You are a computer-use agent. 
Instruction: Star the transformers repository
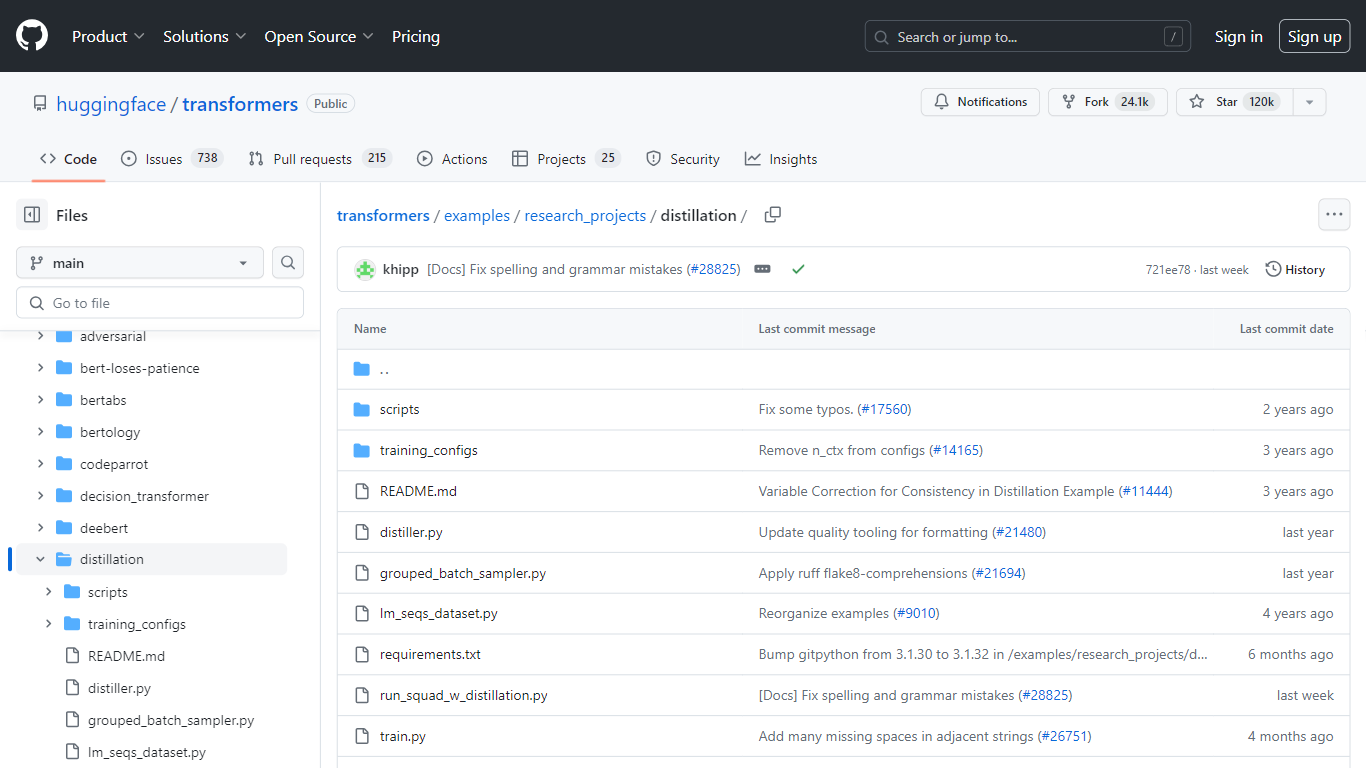click(x=1234, y=102)
